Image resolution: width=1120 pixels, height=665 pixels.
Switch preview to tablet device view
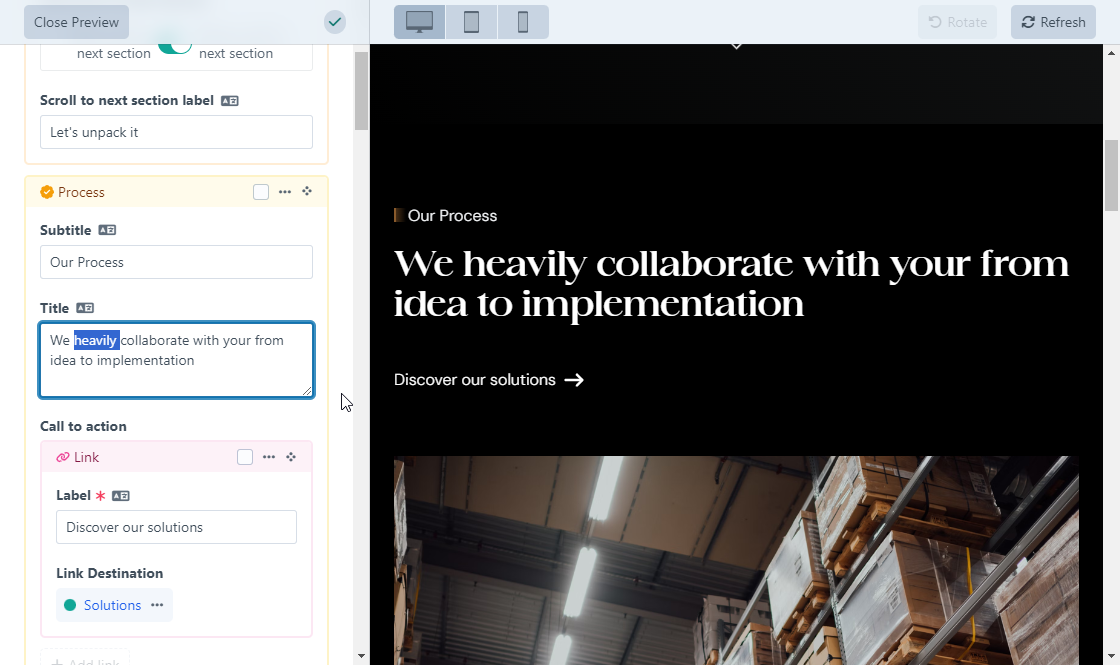[471, 22]
